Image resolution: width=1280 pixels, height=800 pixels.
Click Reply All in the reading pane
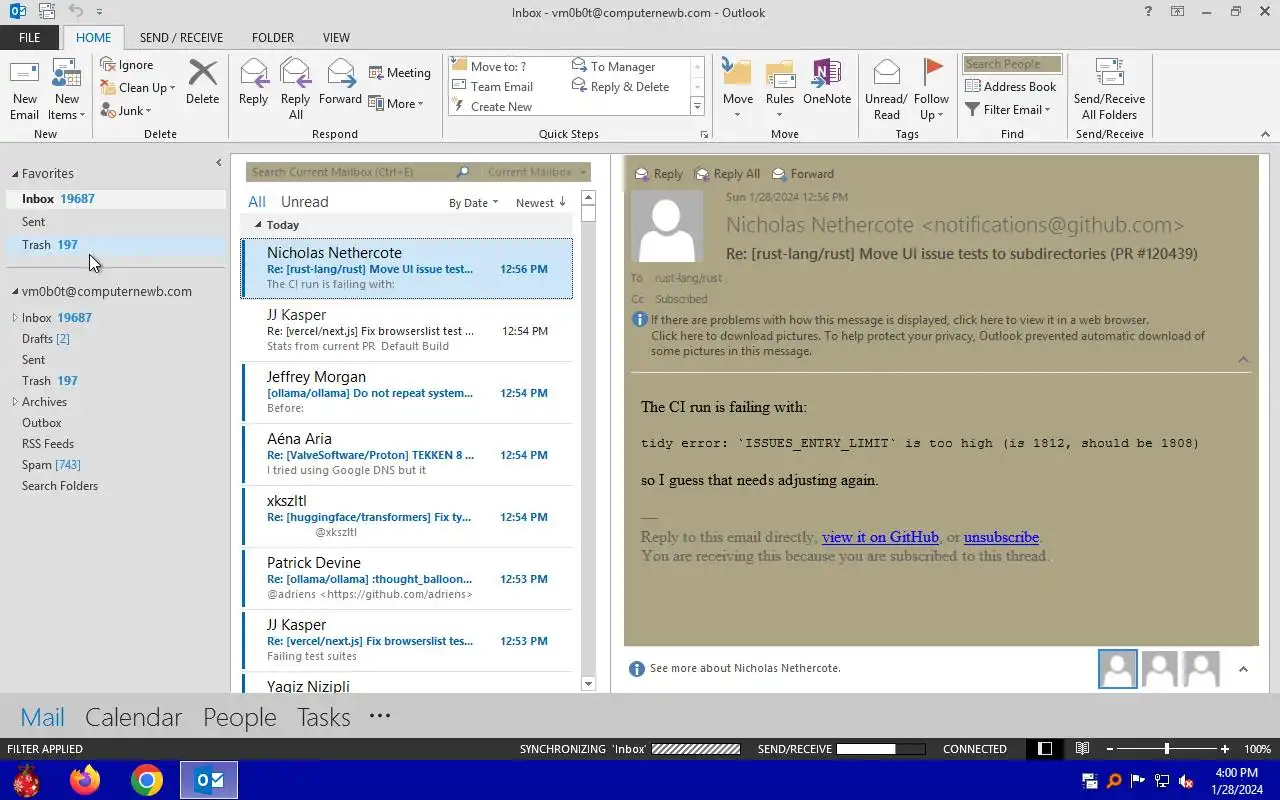[x=727, y=174]
